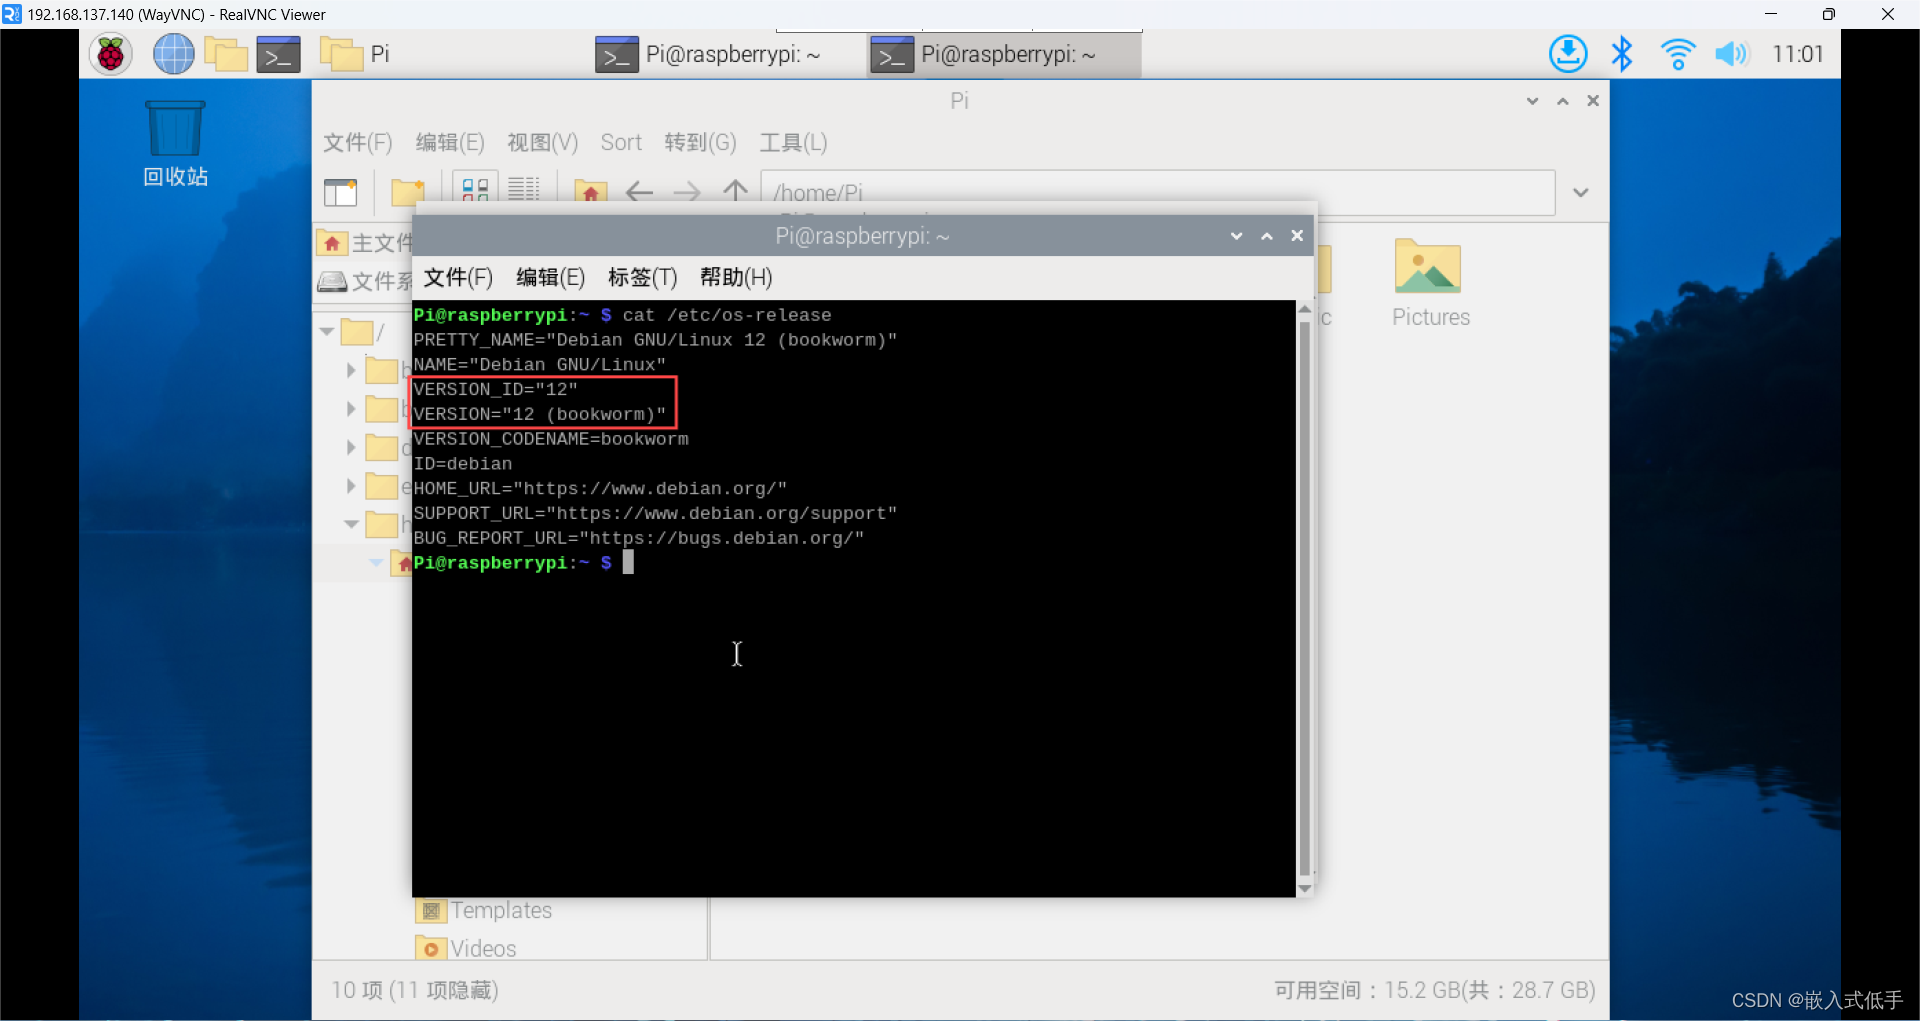Open the path bar dropdown
1920x1021 pixels.
coord(1580,192)
